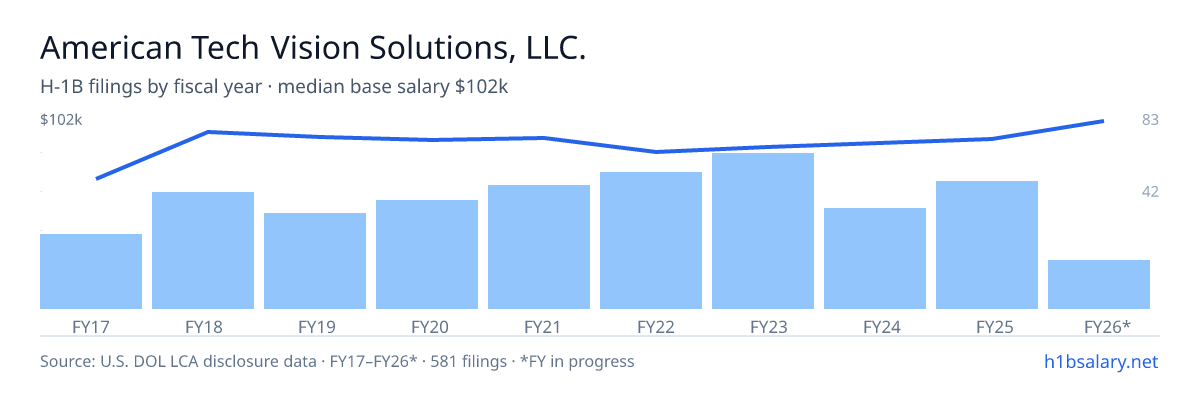Click the chart title American Tech Vision Solutions

tap(313, 48)
